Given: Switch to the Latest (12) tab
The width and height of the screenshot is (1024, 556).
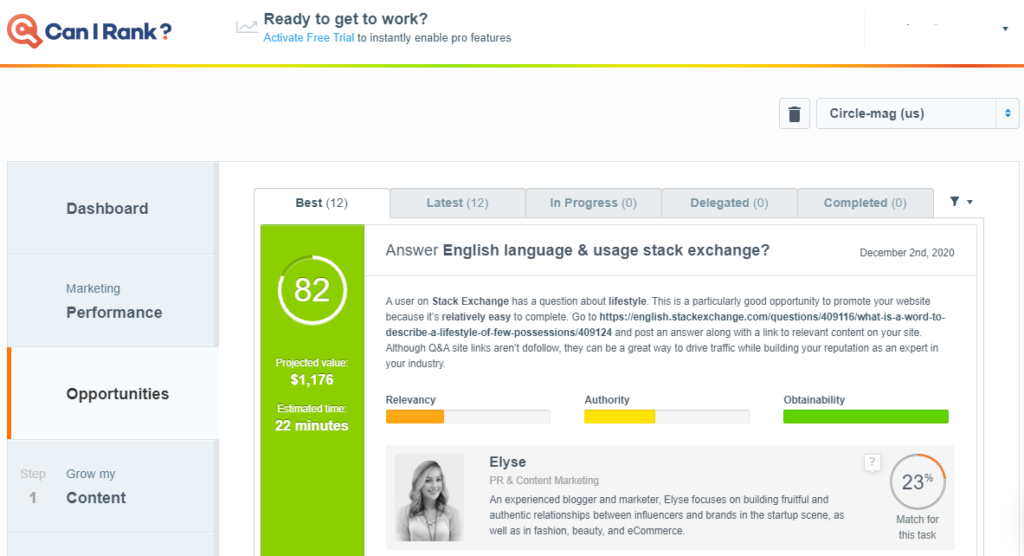Looking at the screenshot, I should 457,203.
